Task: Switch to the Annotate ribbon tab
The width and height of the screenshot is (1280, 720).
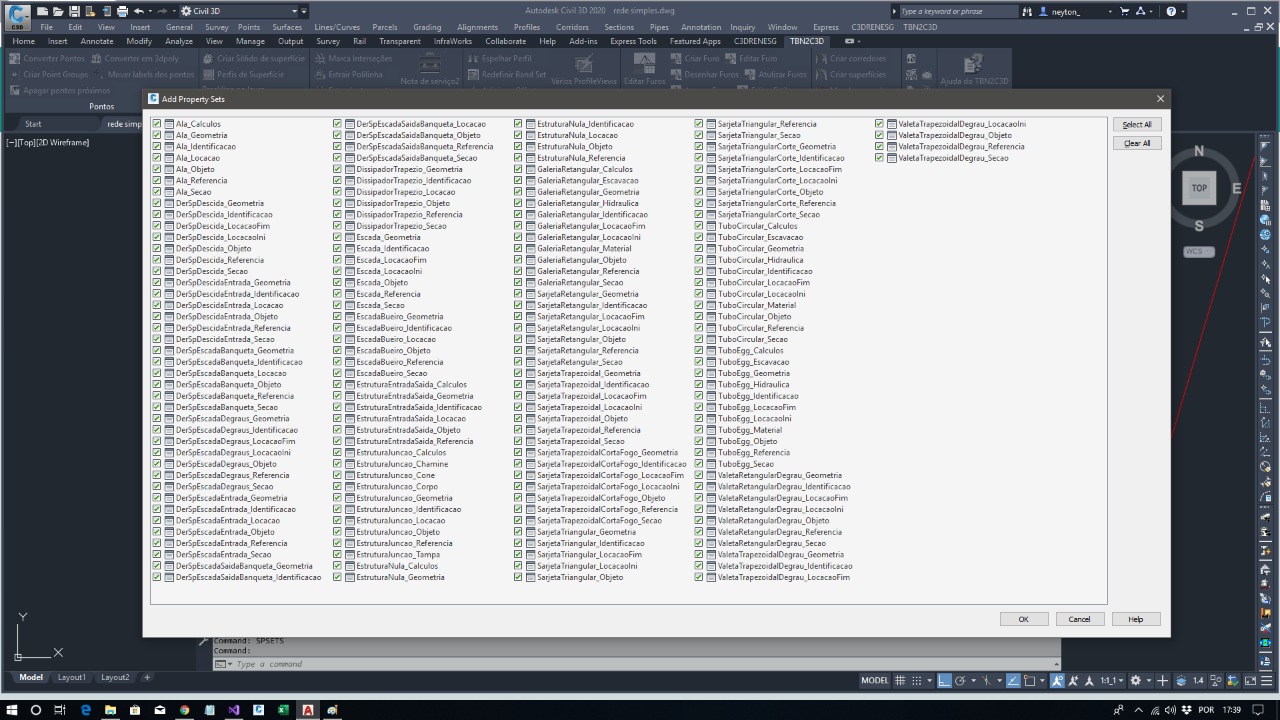Action: pyautogui.click(x=97, y=41)
